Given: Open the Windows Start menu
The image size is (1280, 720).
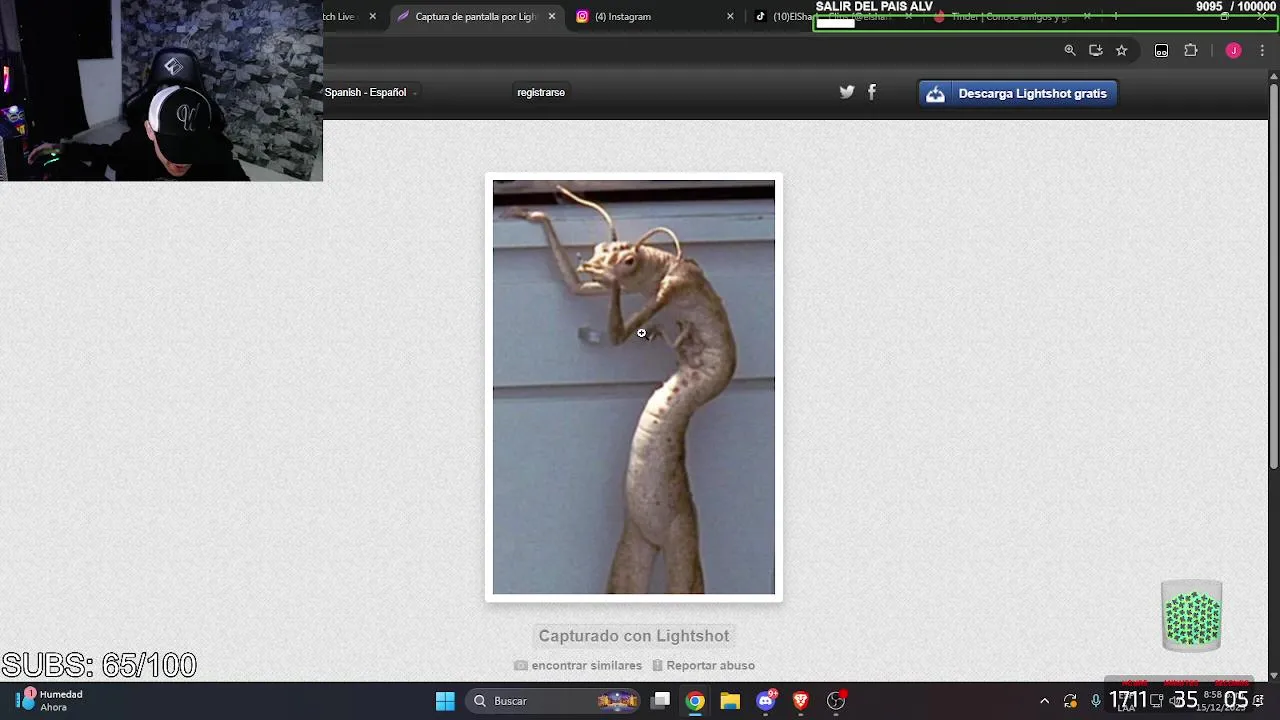Looking at the screenshot, I should pyautogui.click(x=445, y=701).
